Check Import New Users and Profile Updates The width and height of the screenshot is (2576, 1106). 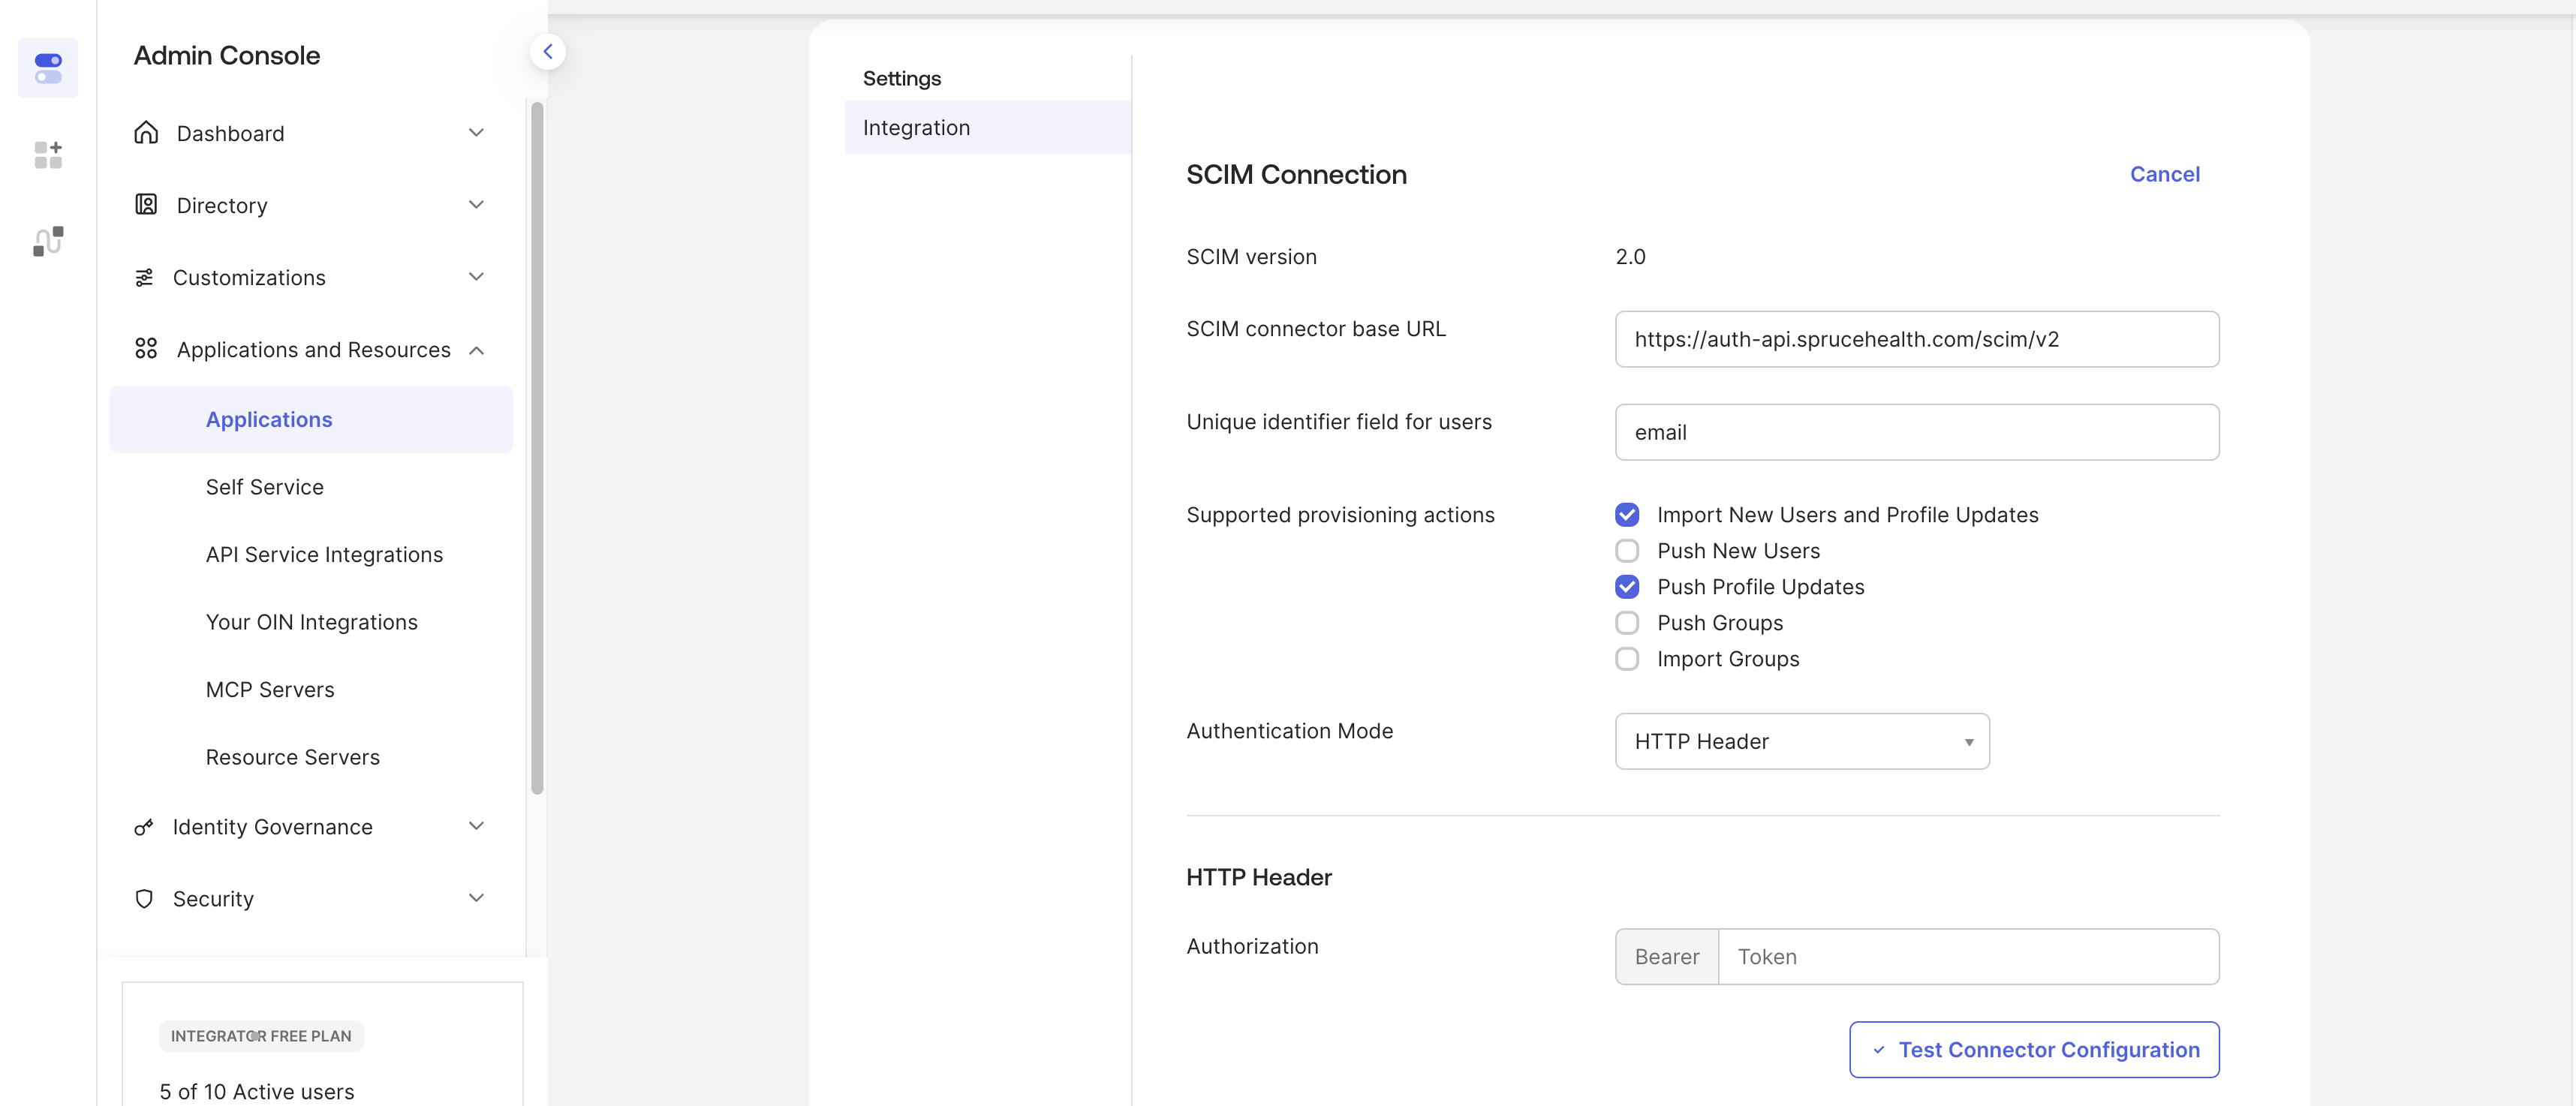coord(1627,515)
